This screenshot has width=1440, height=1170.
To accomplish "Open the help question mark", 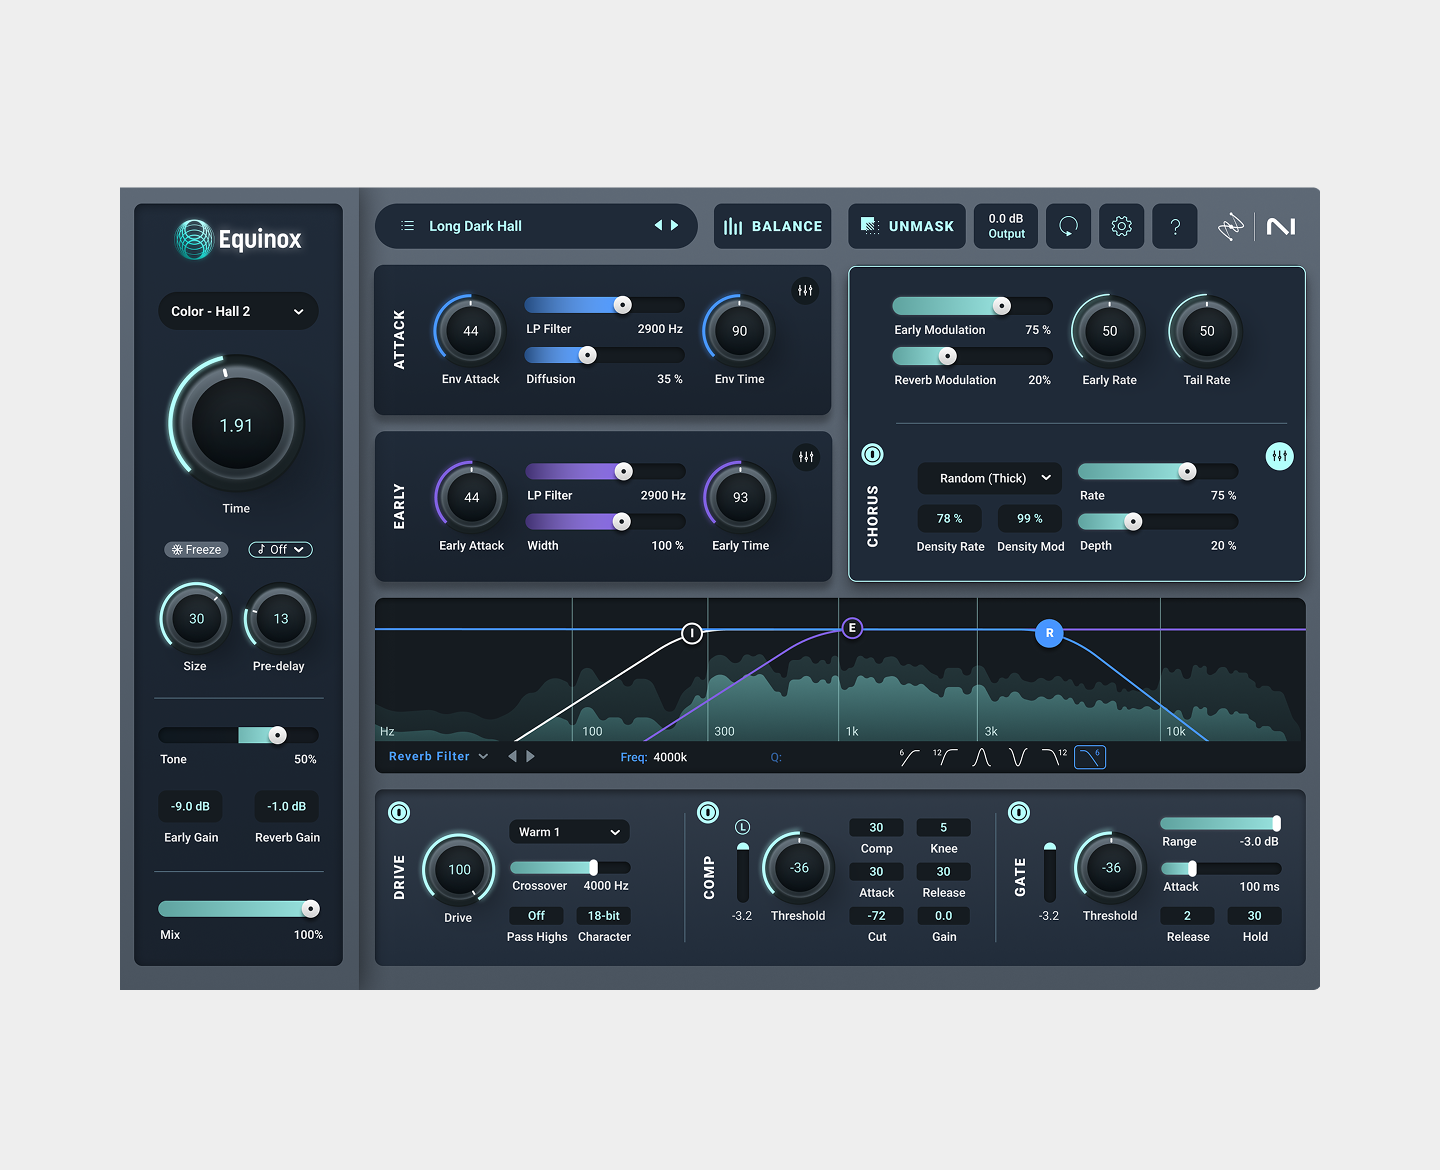I will [1175, 226].
